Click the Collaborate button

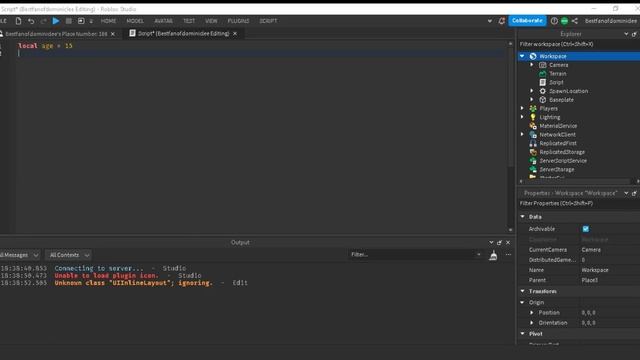coord(527,20)
